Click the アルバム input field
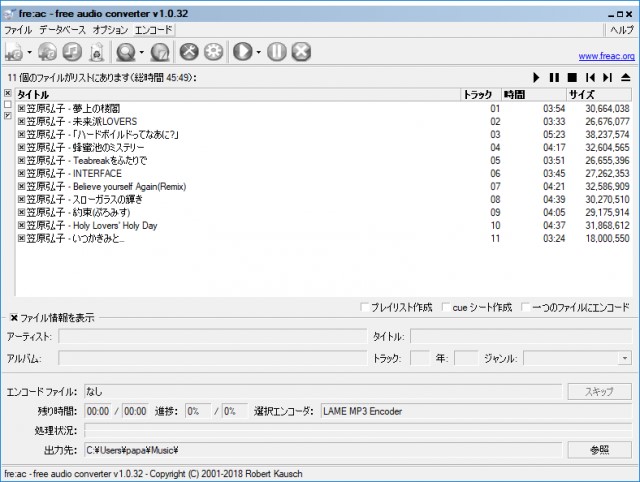Screen dimensions: 640x482 coord(213,358)
